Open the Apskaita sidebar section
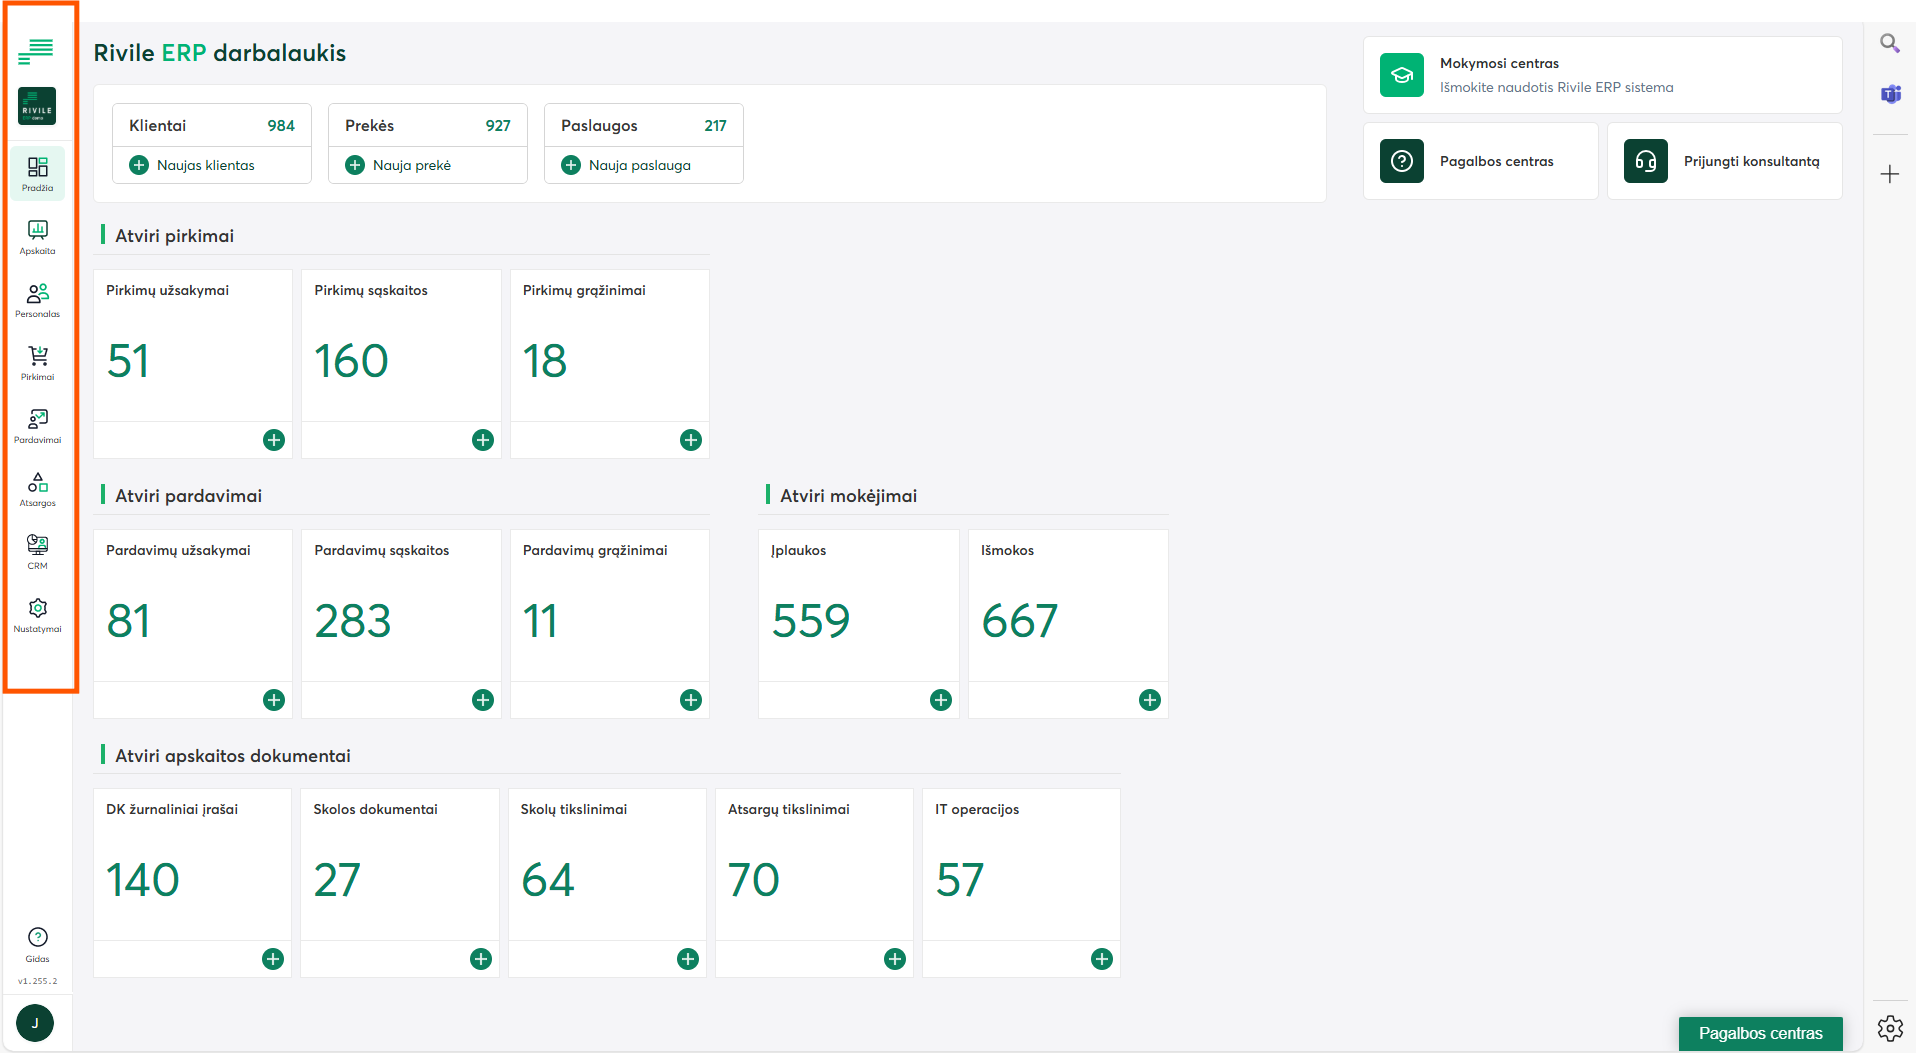The height and width of the screenshot is (1053, 1916). pos(37,237)
